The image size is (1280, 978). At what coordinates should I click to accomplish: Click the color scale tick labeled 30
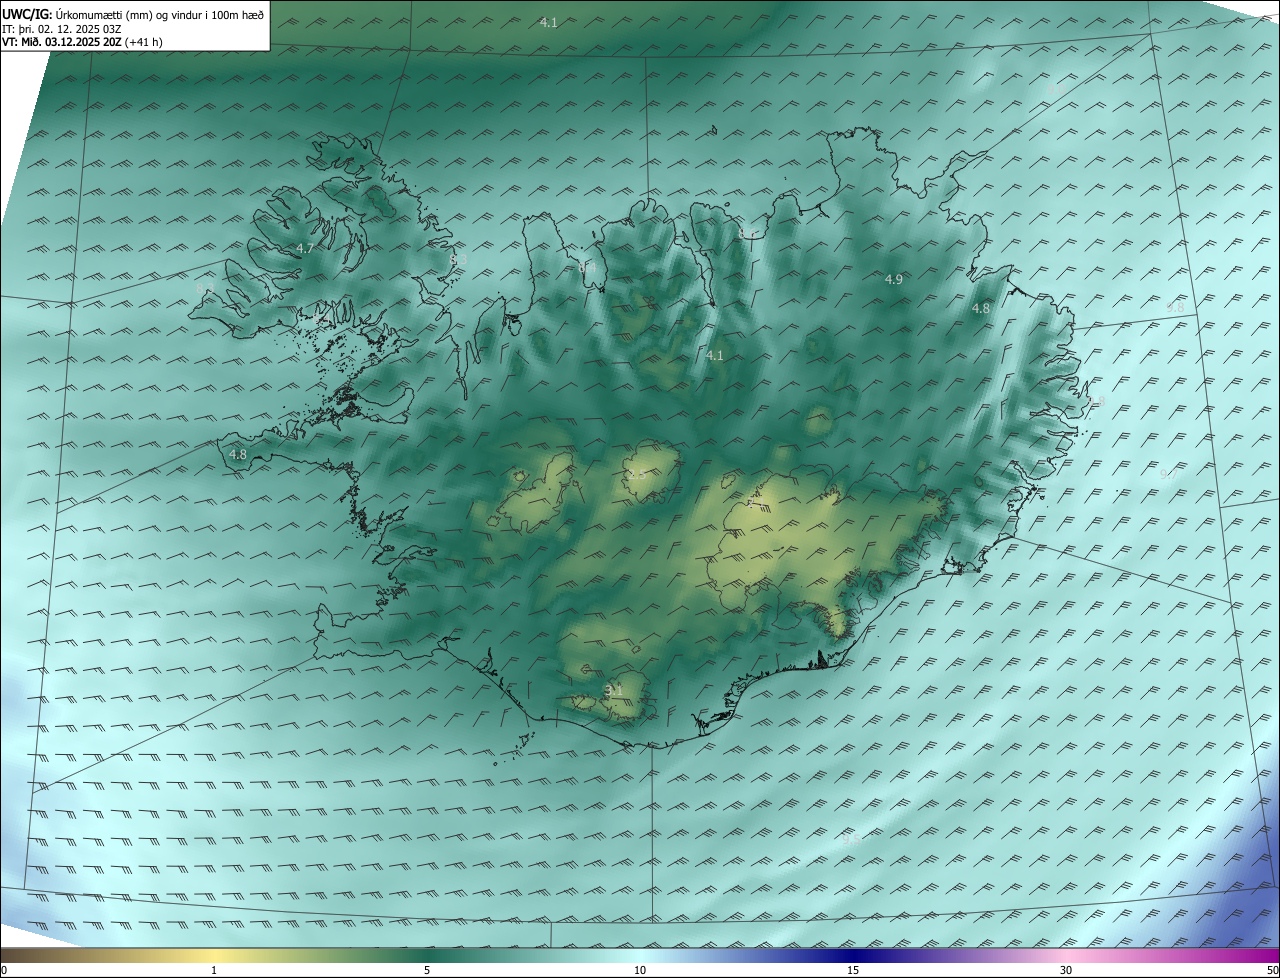pyautogui.click(x=1066, y=970)
